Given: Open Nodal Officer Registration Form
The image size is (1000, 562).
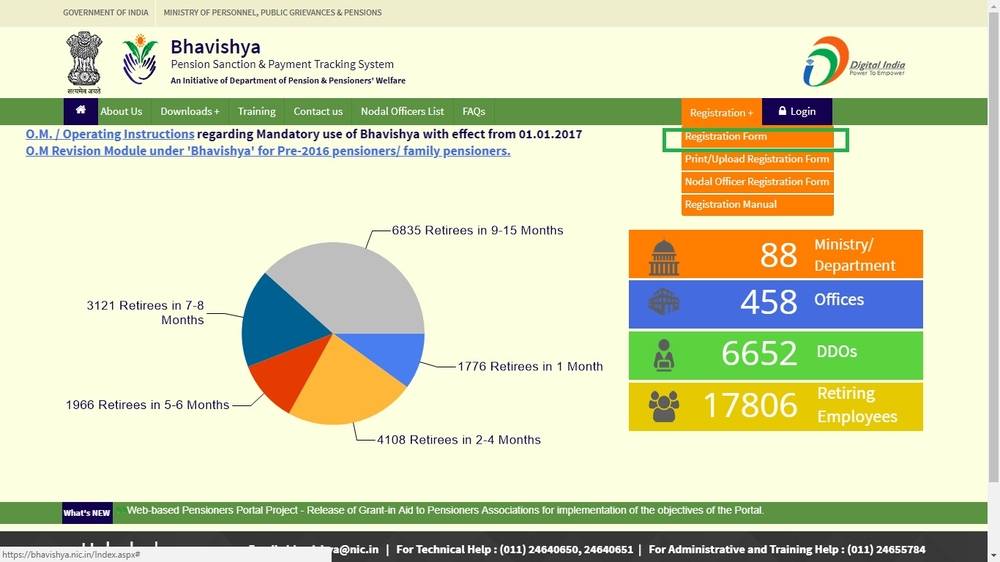Looking at the screenshot, I should [x=756, y=182].
